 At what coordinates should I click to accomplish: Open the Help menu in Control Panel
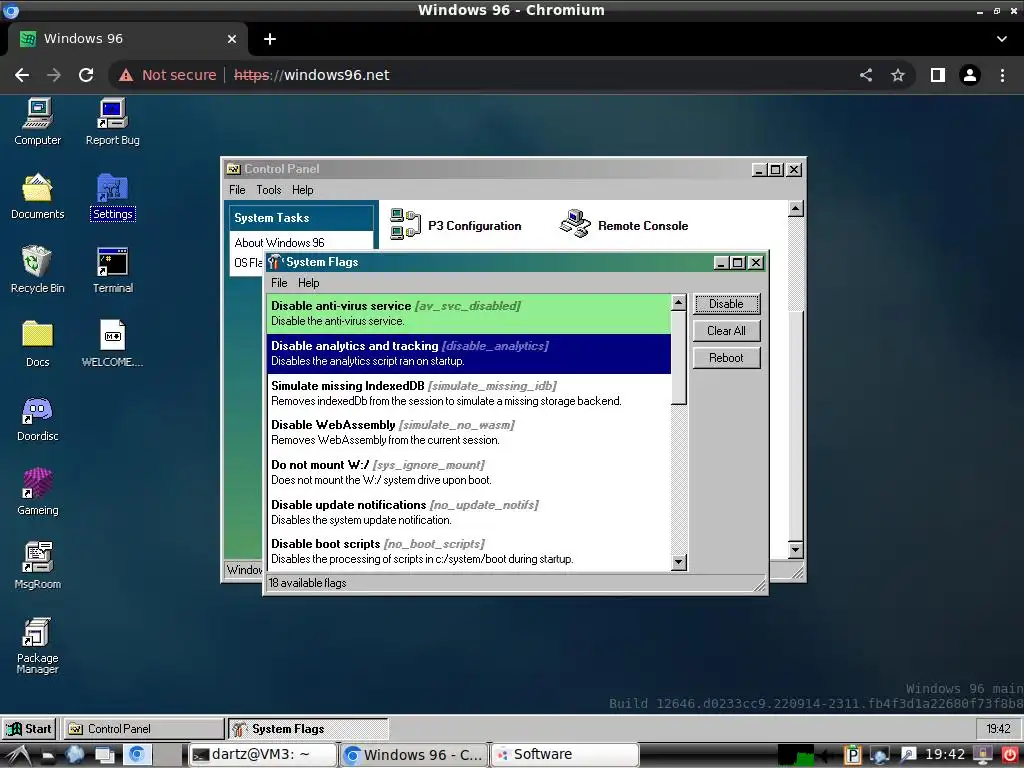[x=302, y=190]
